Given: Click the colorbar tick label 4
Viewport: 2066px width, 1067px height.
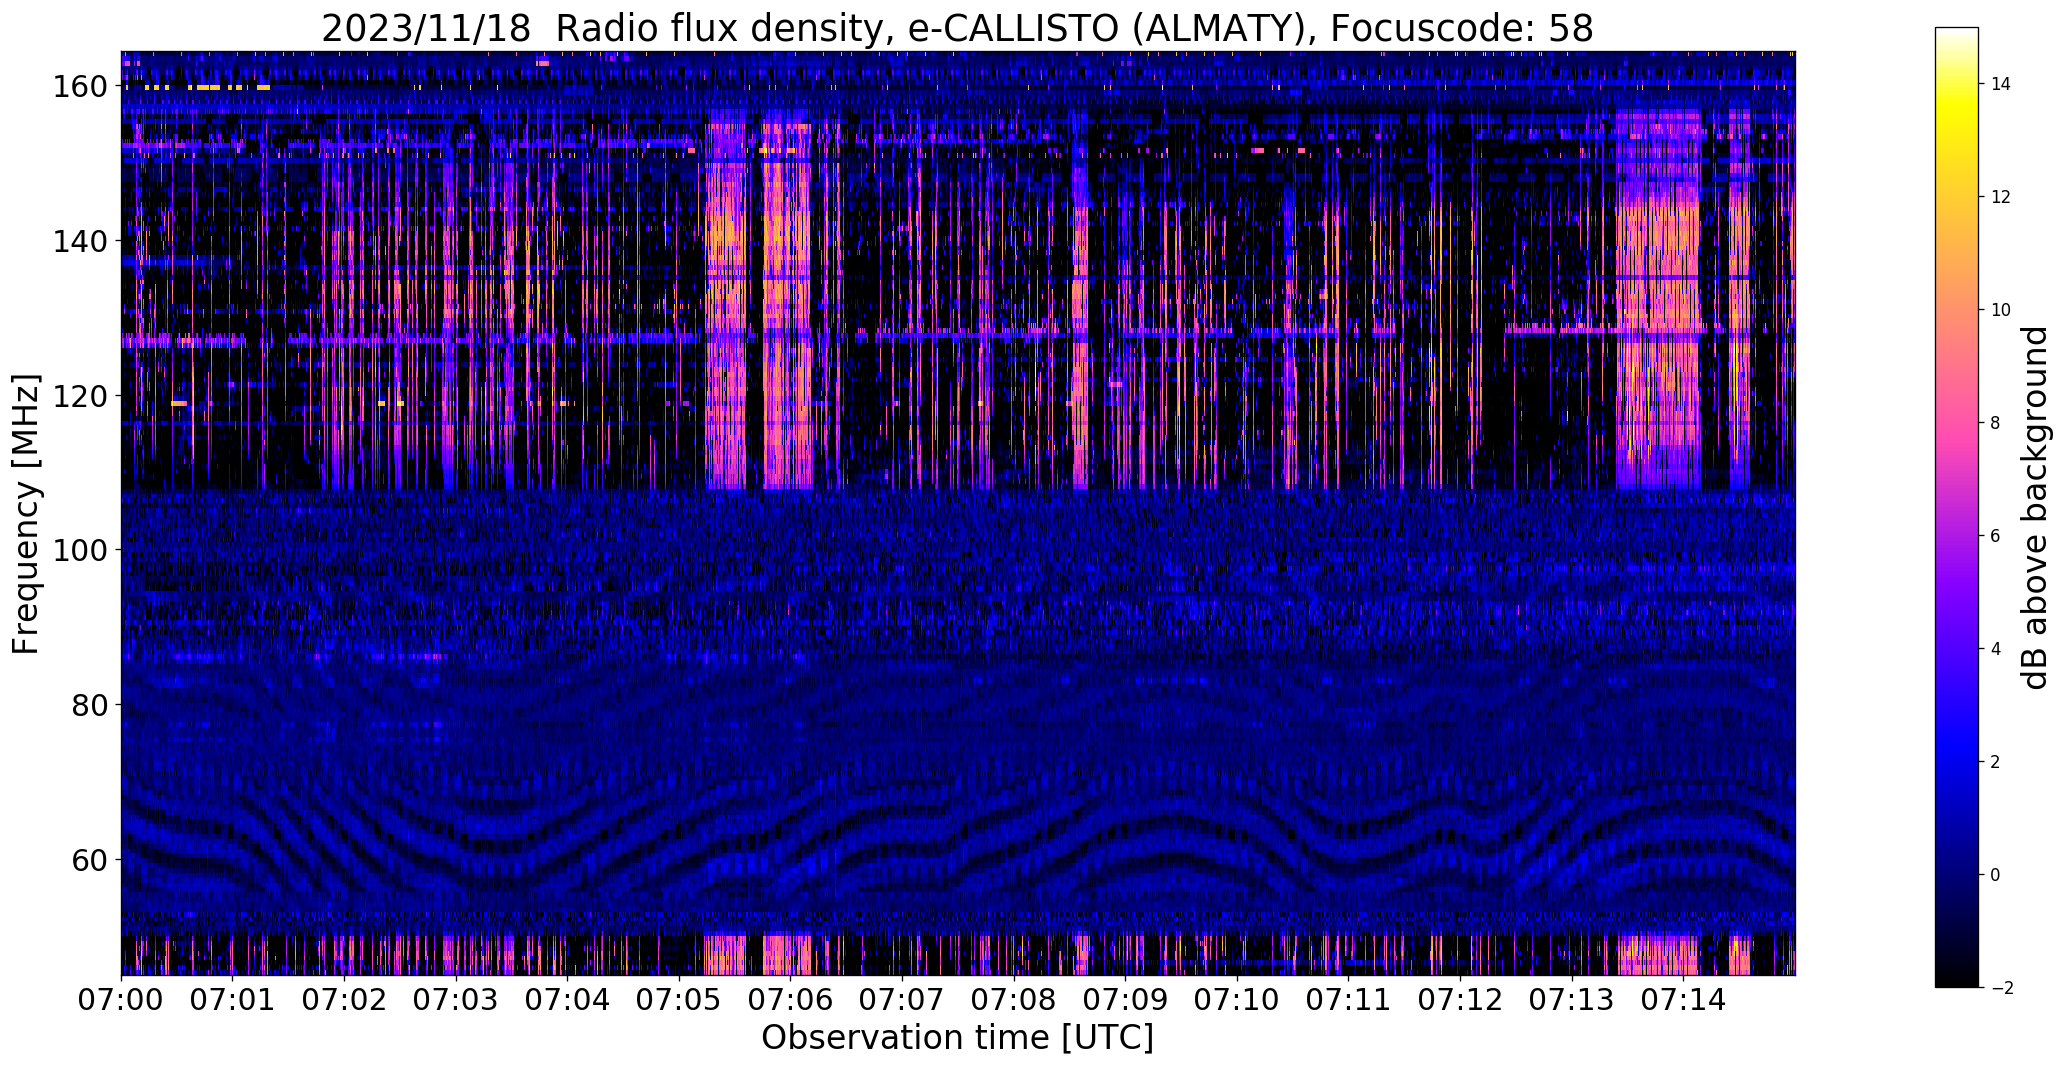Looking at the screenshot, I should (x=1996, y=649).
